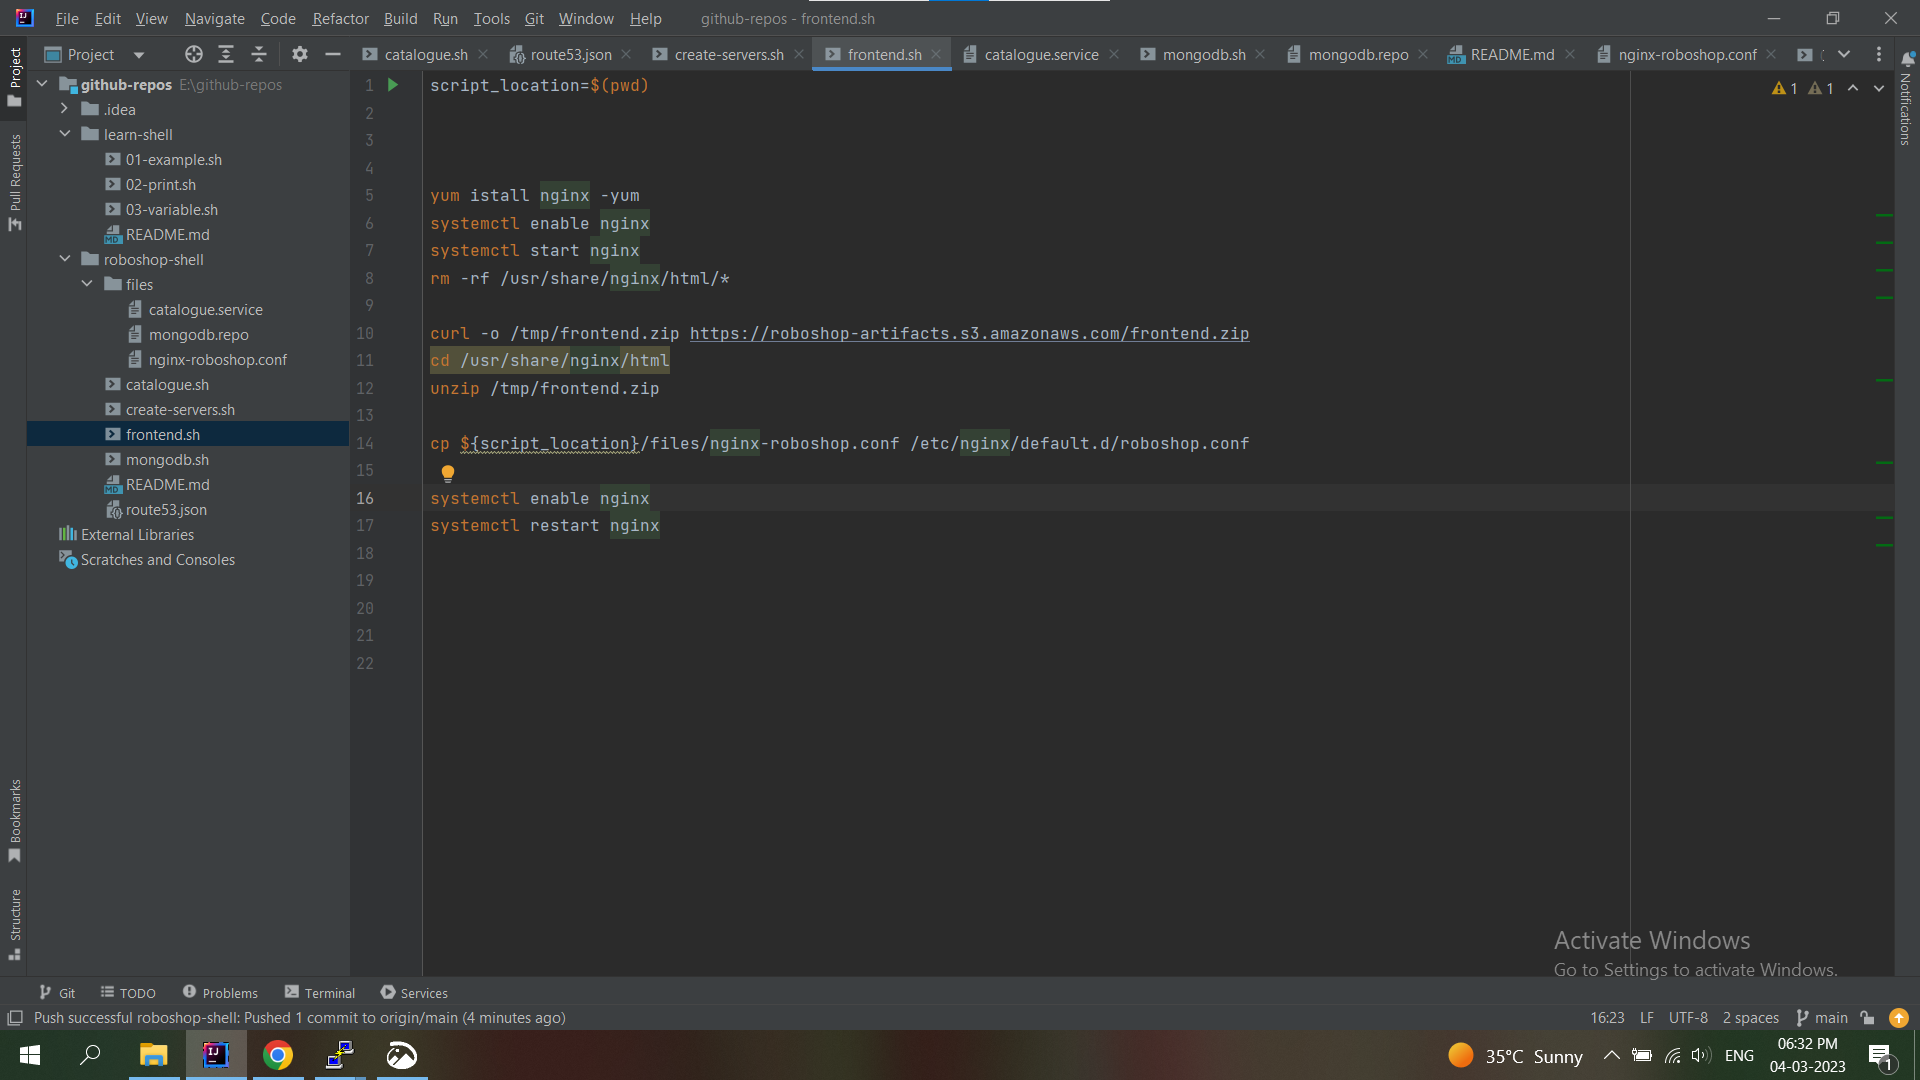Image resolution: width=1920 pixels, height=1080 pixels.
Task: Open Project panel settings gear
Action: [300, 55]
